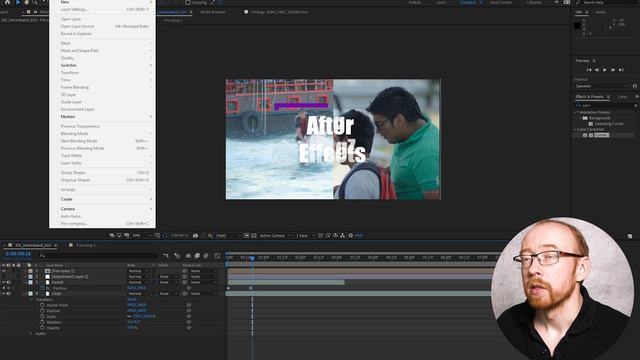640x360 pixels.
Task: Toggle shy layers icon in timeline
Action: pyautogui.click(x=188, y=256)
